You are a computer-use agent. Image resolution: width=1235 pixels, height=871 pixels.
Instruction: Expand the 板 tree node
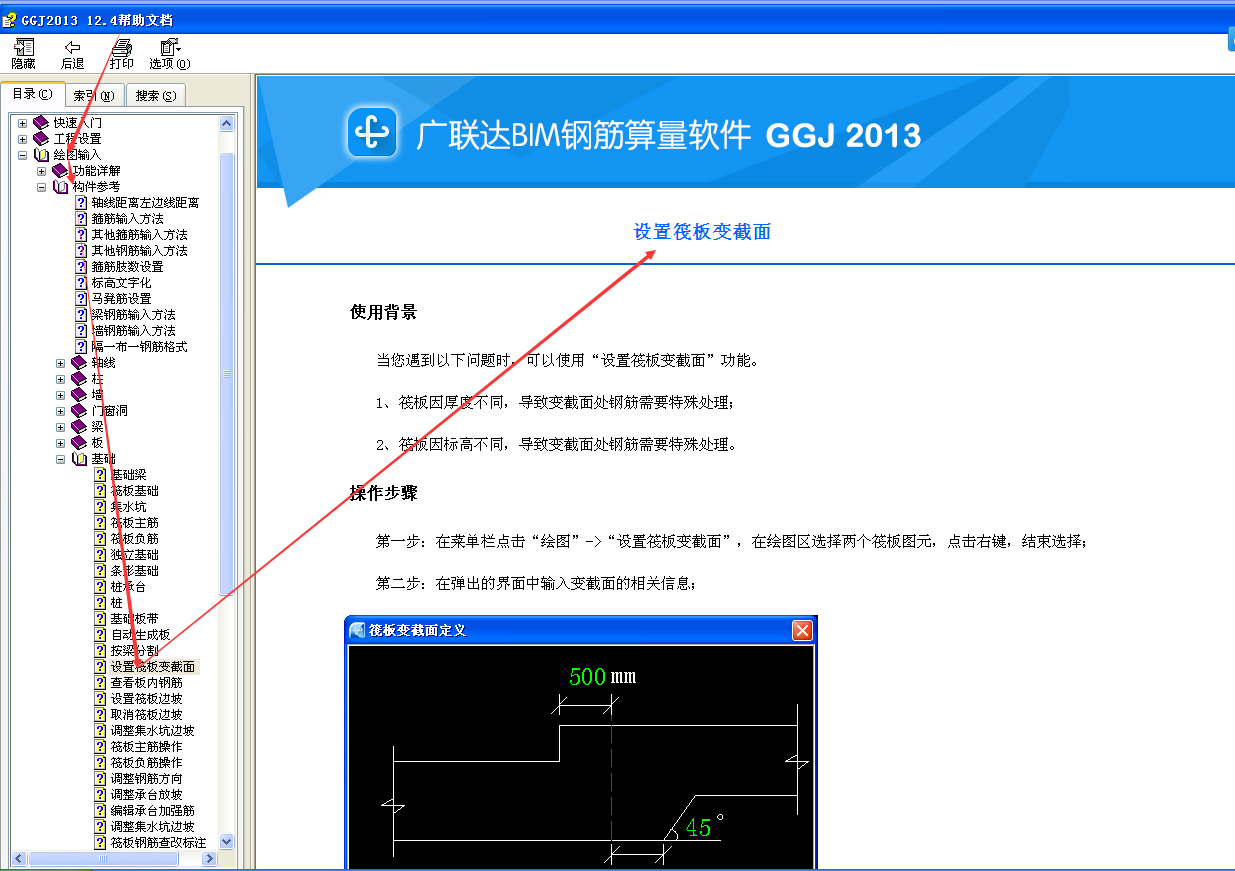60,443
